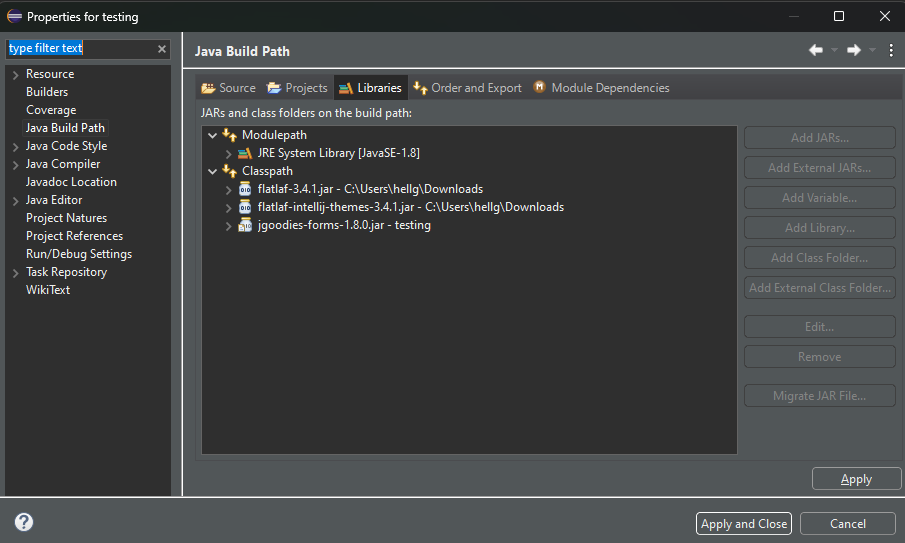The width and height of the screenshot is (905, 543).
Task: Go back using the left arrow icon
Action: [x=816, y=50]
